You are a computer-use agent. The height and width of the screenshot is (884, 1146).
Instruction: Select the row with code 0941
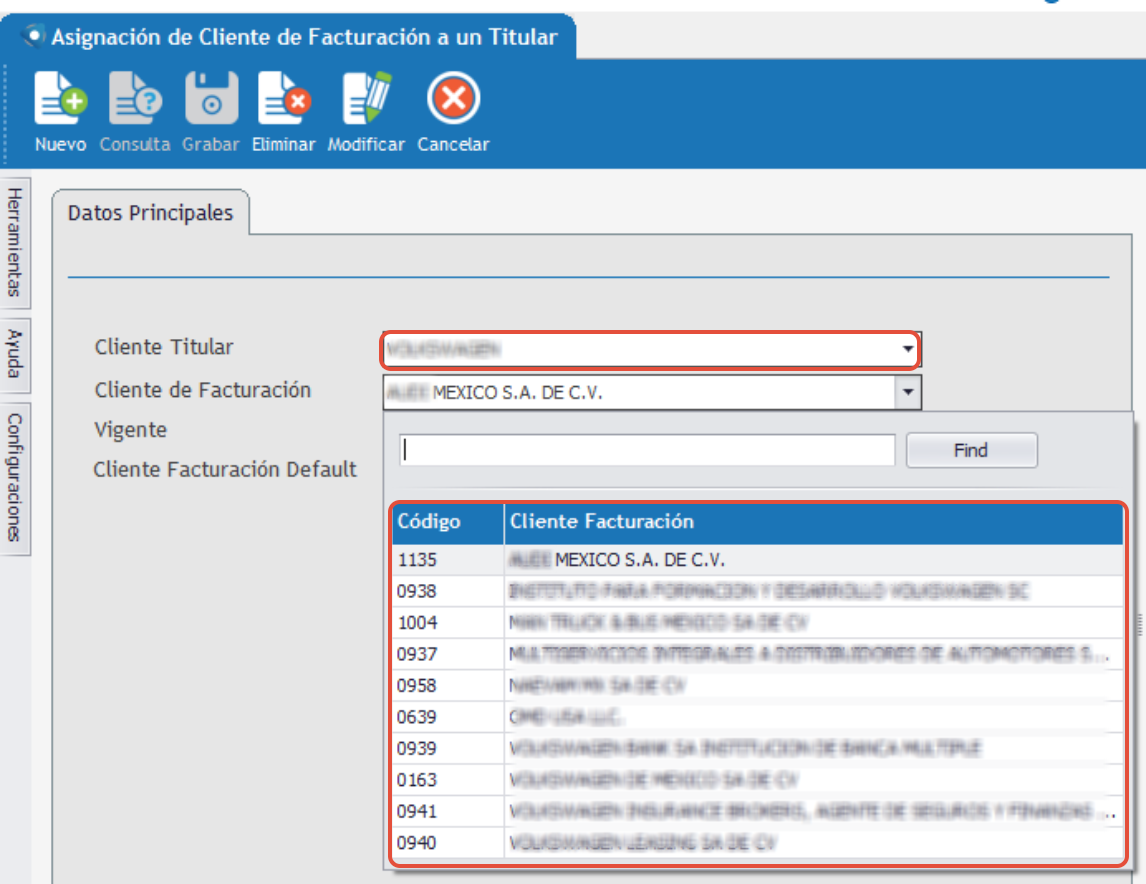(758, 811)
